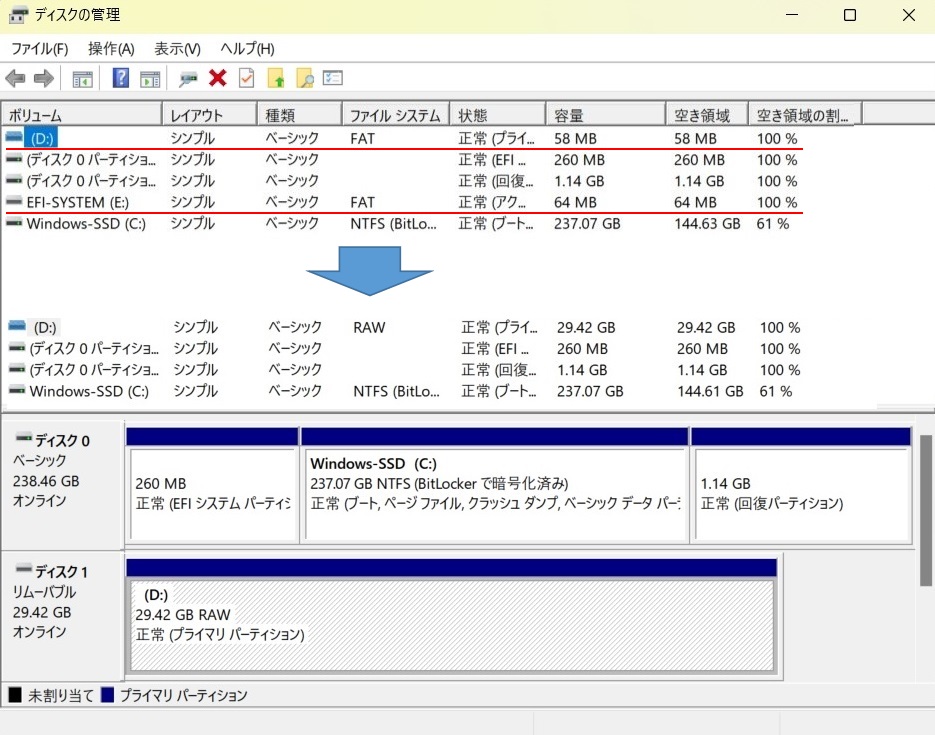The image size is (935, 735).
Task: Select the 260 MB EFI system partition block
Action: (x=212, y=494)
